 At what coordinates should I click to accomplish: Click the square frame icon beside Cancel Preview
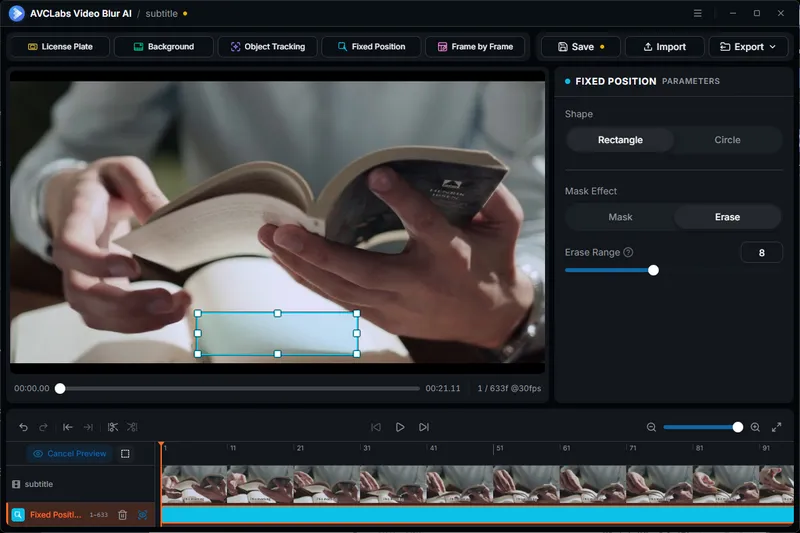pyautogui.click(x=125, y=453)
